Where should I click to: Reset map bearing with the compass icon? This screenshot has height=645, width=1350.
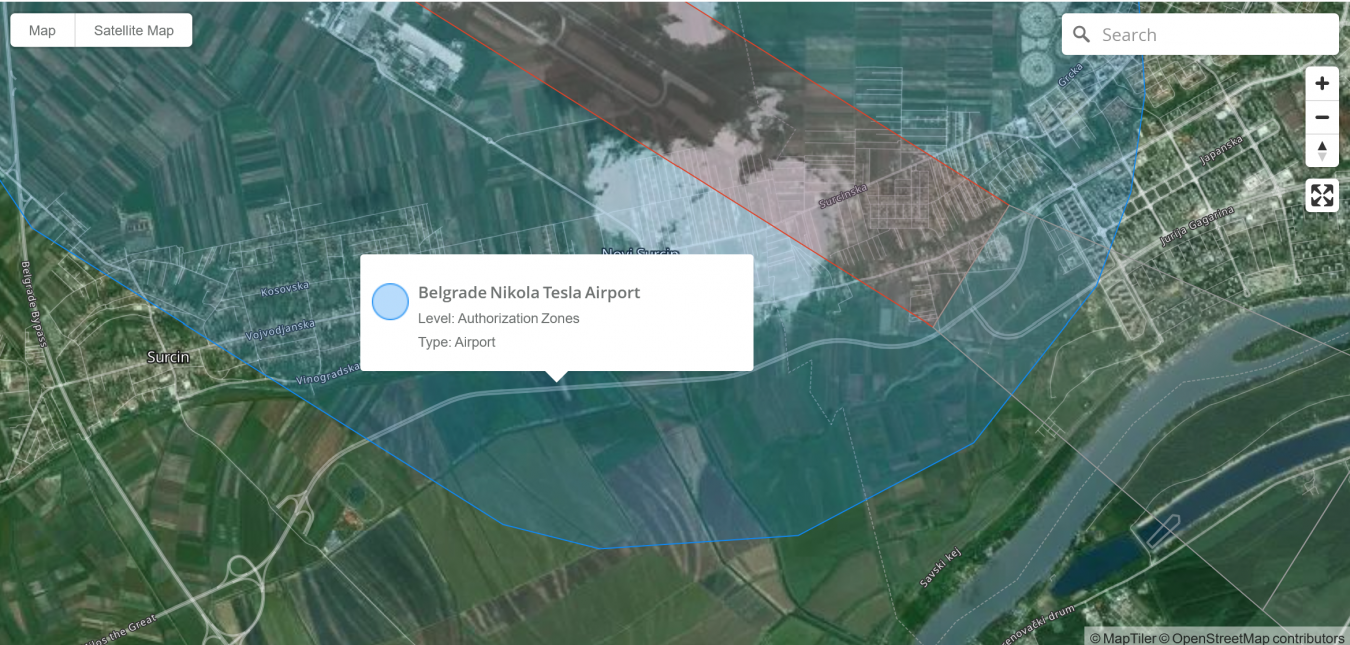[1322, 151]
